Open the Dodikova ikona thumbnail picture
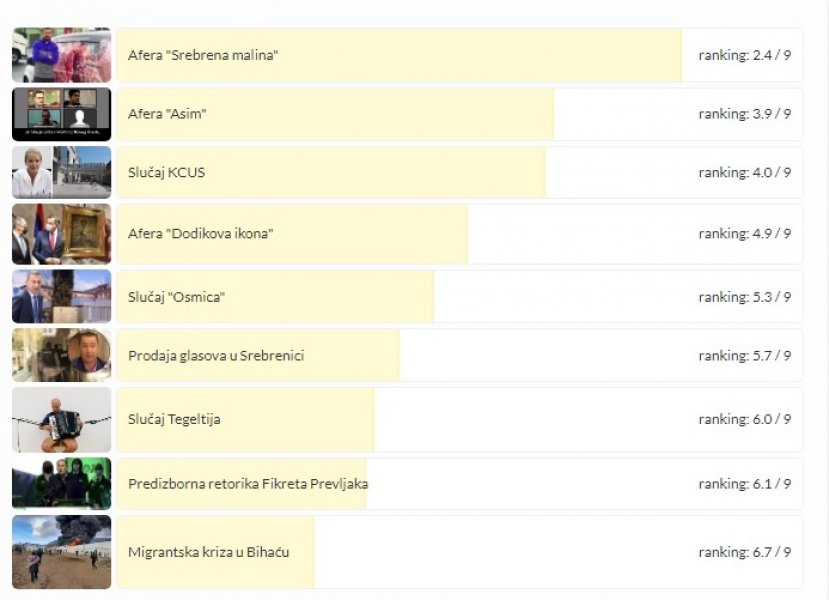 61,234
